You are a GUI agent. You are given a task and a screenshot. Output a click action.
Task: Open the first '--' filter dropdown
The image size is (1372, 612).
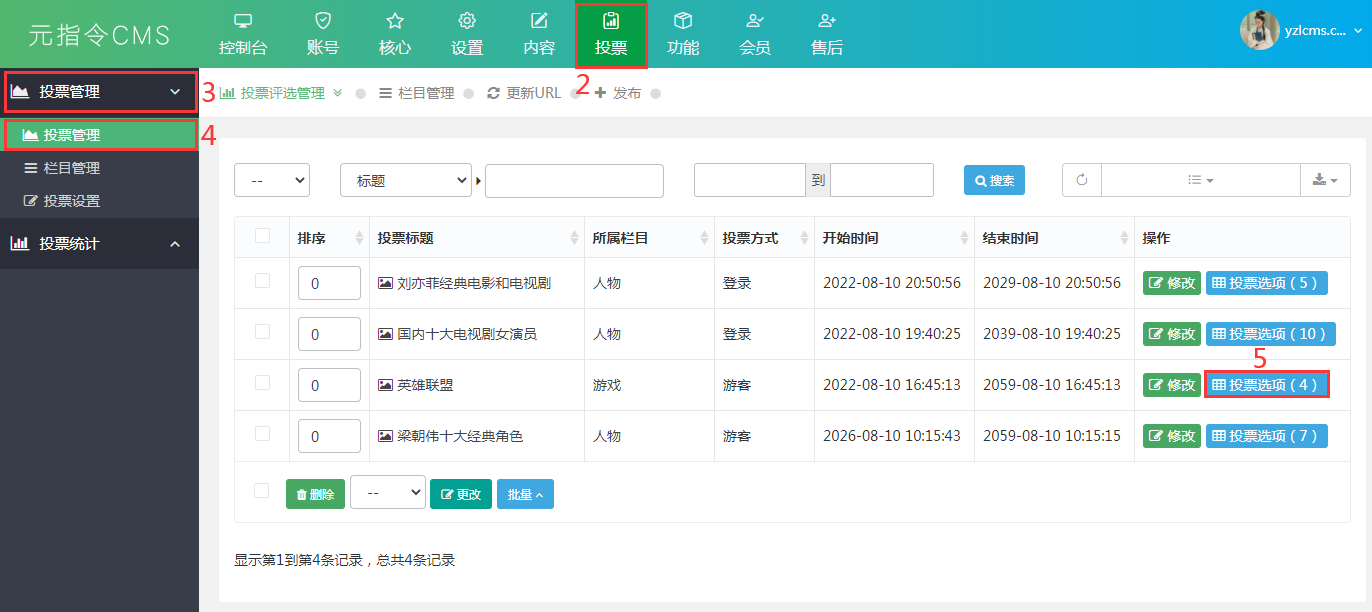pos(272,181)
